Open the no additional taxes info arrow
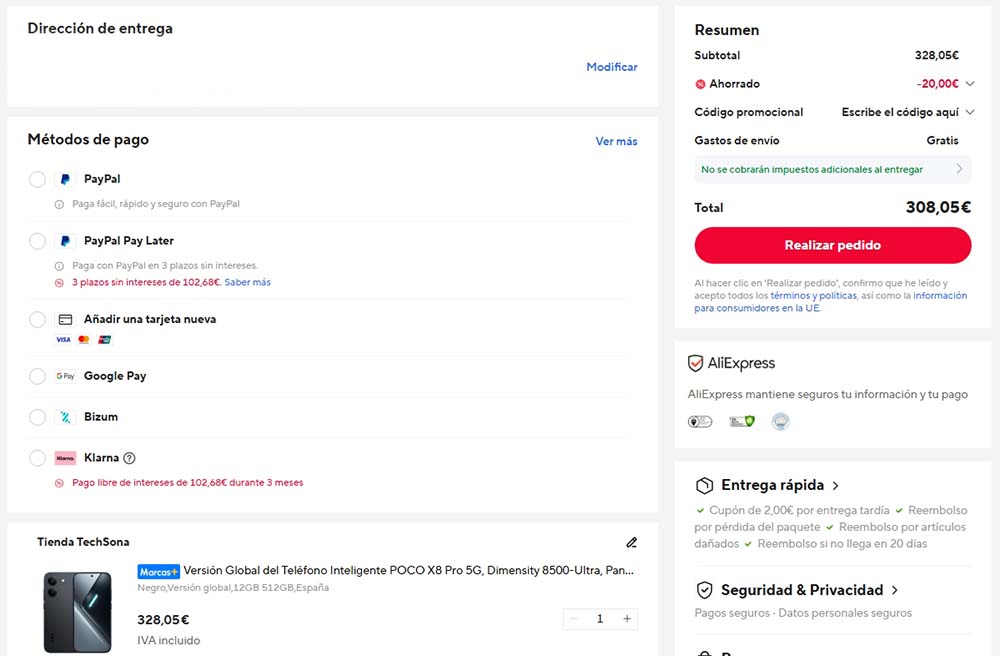This screenshot has height=656, width=1000. click(x=959, y=169)
